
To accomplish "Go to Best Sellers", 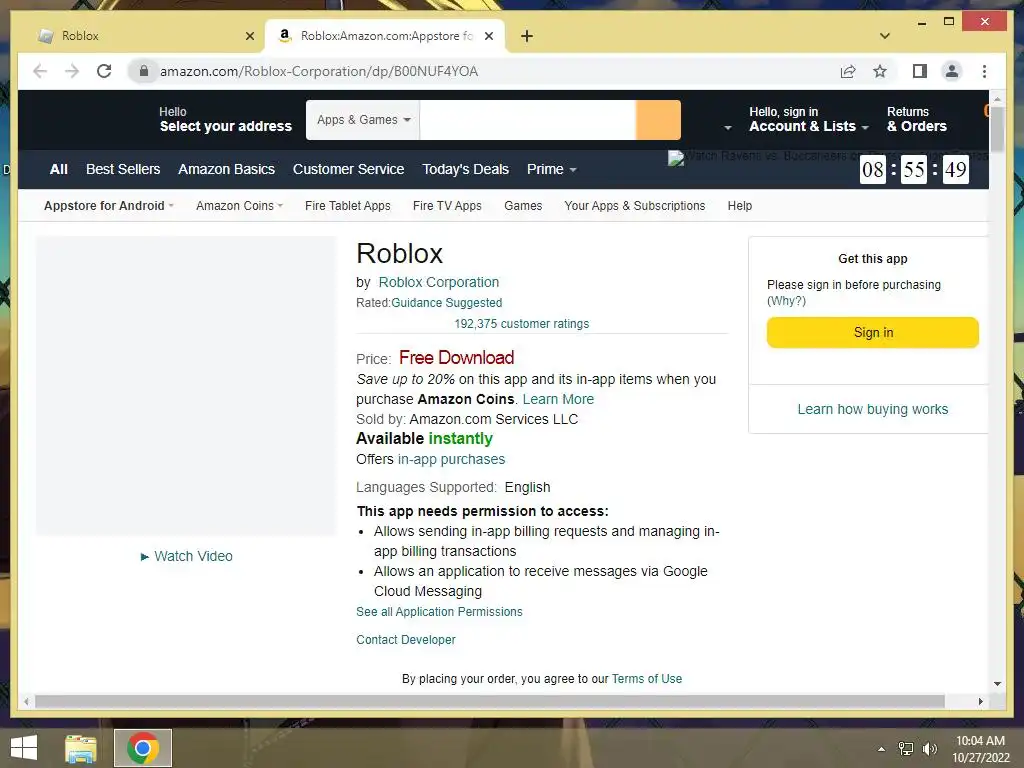I will coord(123,169).
